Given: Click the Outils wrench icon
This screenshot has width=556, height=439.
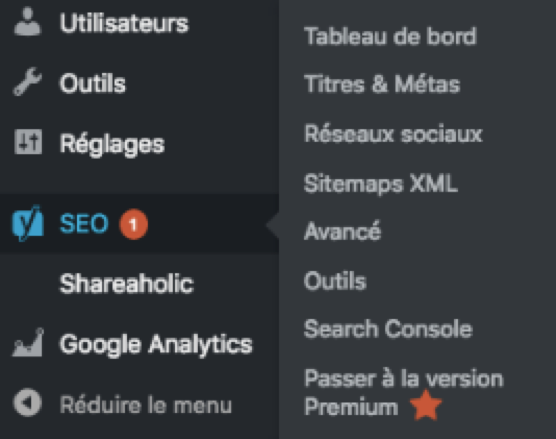Looking at the screenshot, I should 28,82.
